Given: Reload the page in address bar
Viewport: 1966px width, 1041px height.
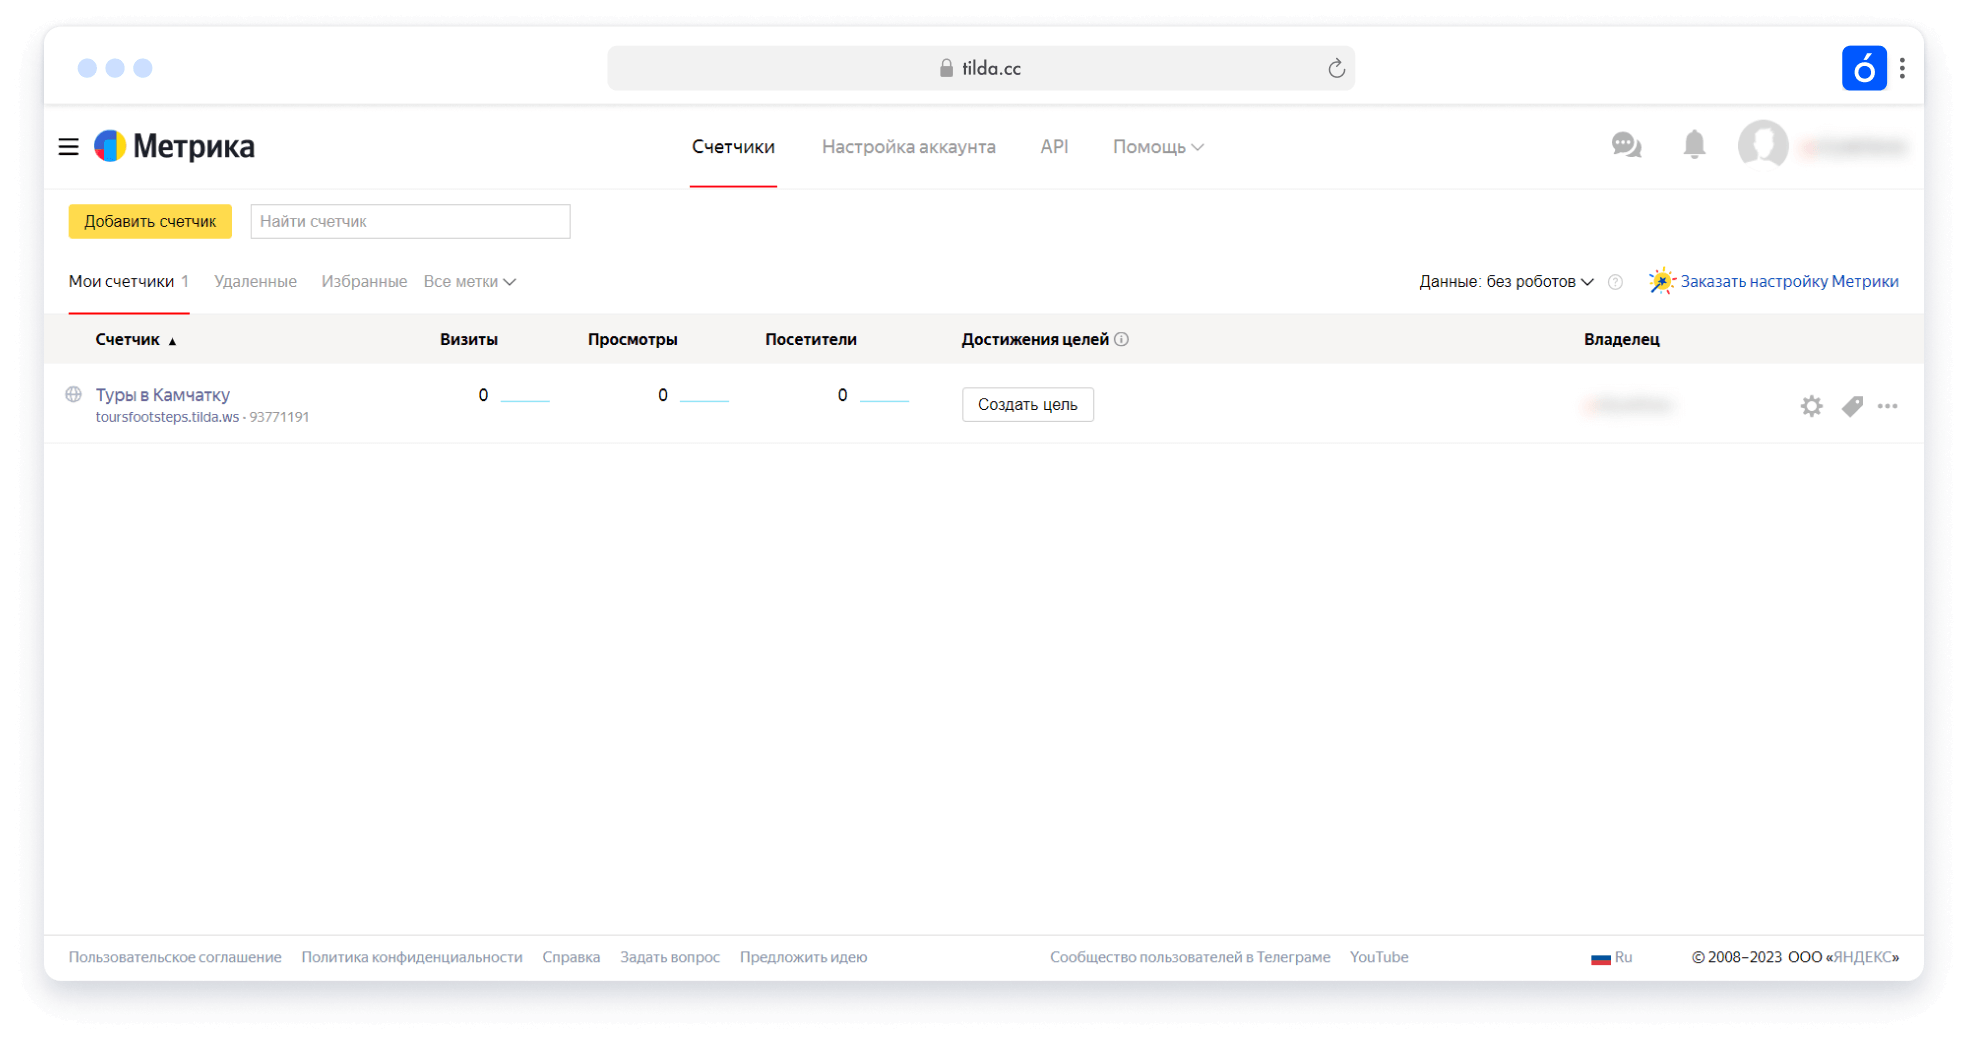Looking at the screenshot, I should [x=1336, y=68].
